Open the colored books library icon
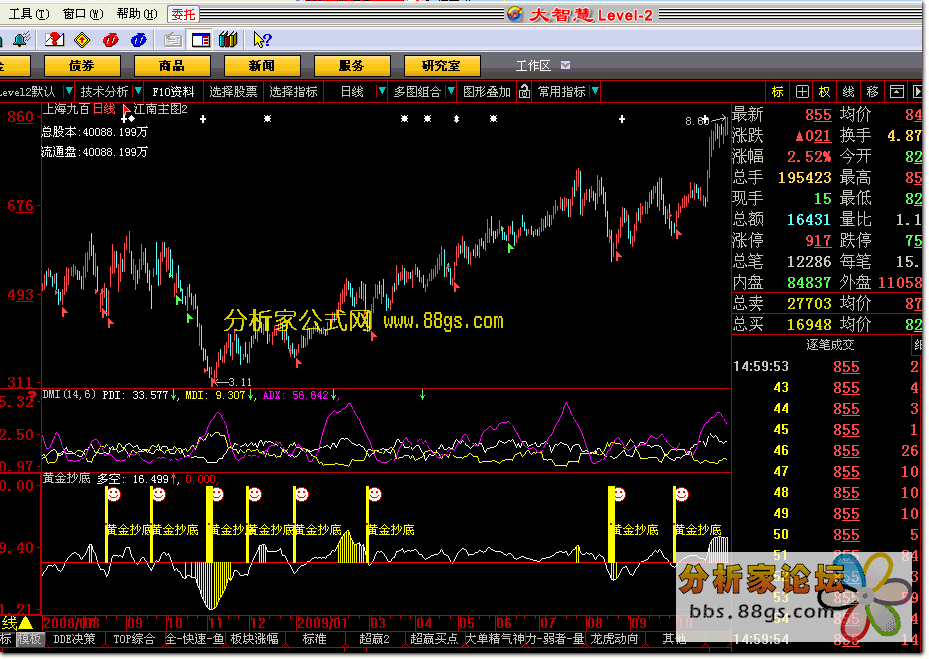The width and height of the screenshot is (929, 659). [228, 40]
